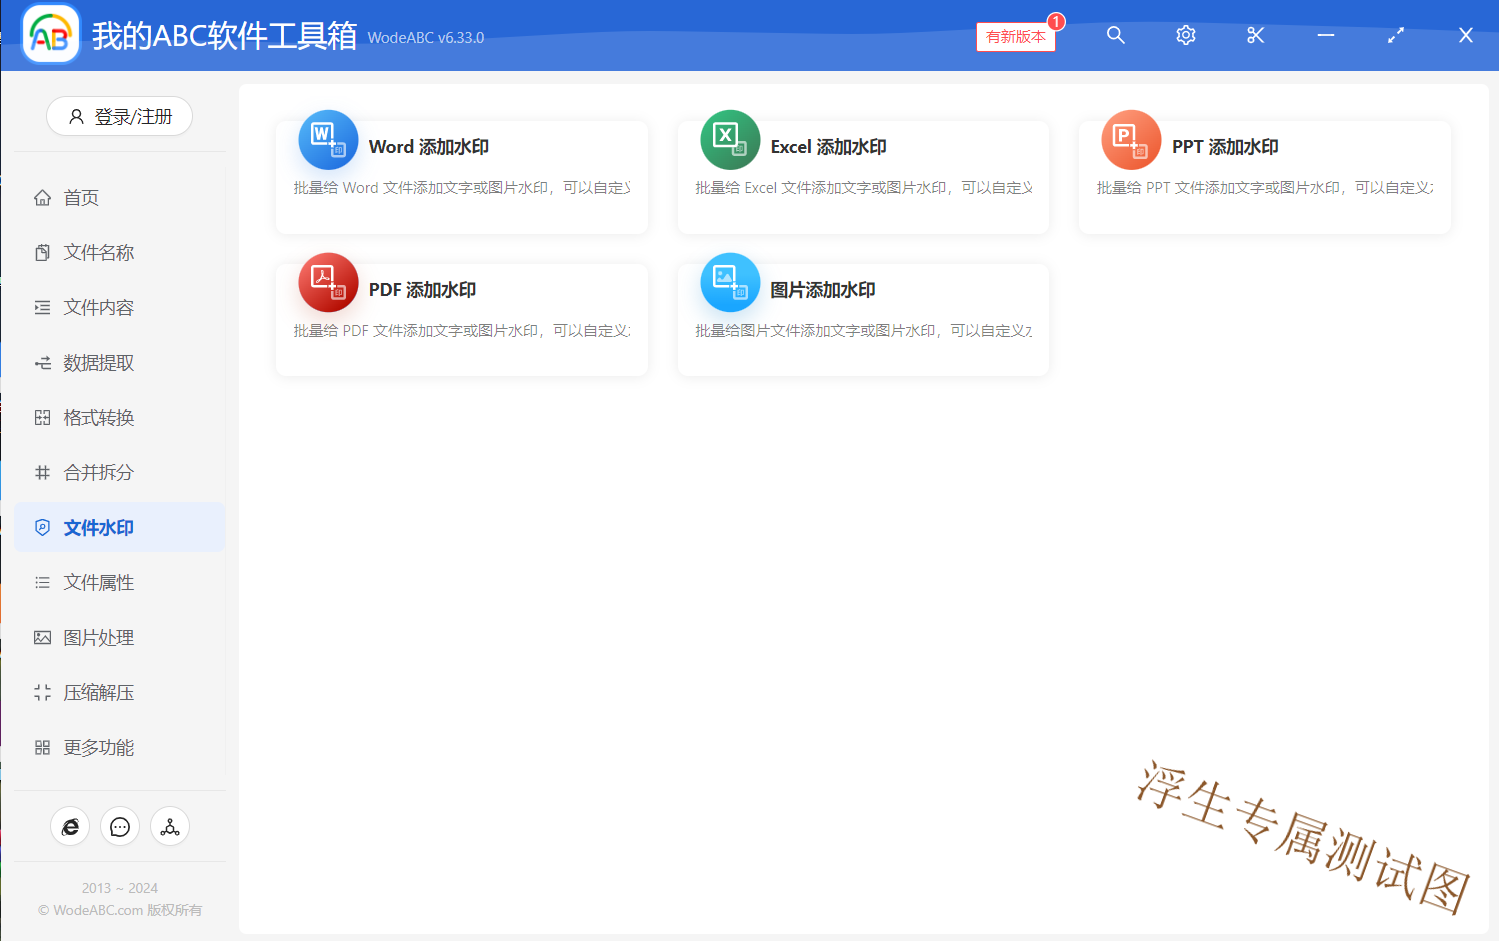
Task: Go to 首页 in the sidebar
Action: tap(81, 198)
